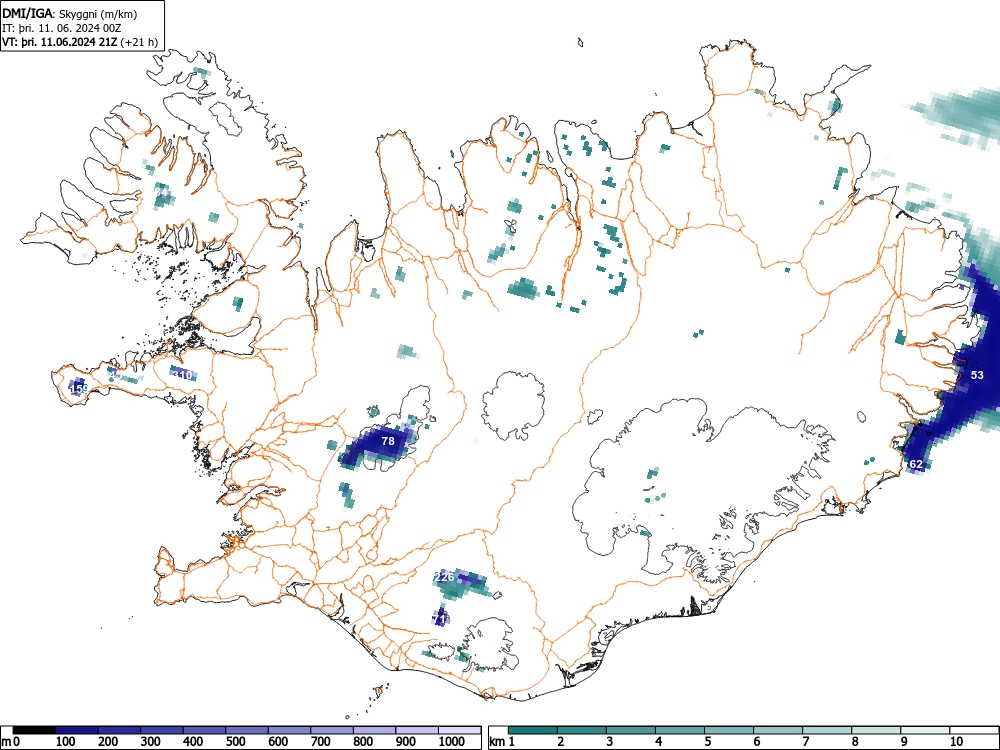1000x750 pixels.
Task: Select the teal swatch between km 5 and 6
Action: pos(728,730)
